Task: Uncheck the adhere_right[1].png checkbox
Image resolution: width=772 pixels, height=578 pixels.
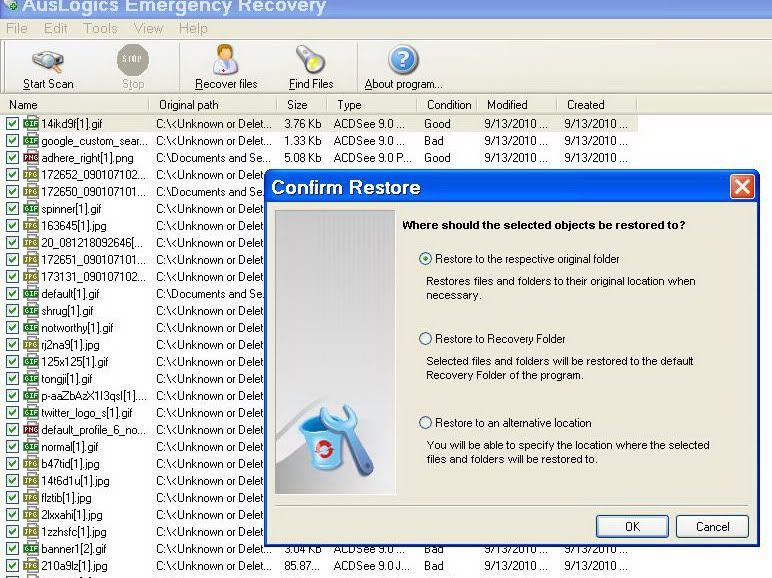Action: [x=12, y=158]
